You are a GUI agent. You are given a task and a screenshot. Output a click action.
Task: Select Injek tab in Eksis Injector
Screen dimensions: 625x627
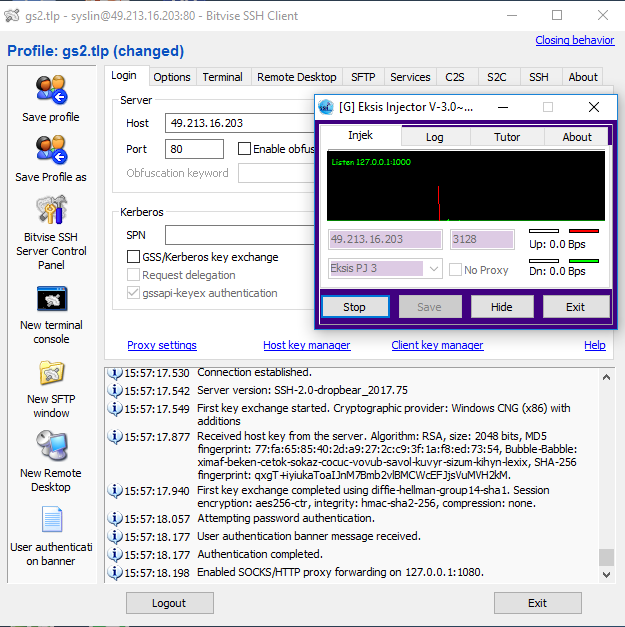click(x=360, y=135)
